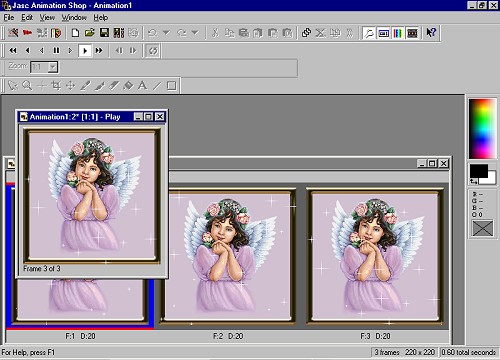
Task: Click the crossed-out transparent color box
Action: point(482,228)
